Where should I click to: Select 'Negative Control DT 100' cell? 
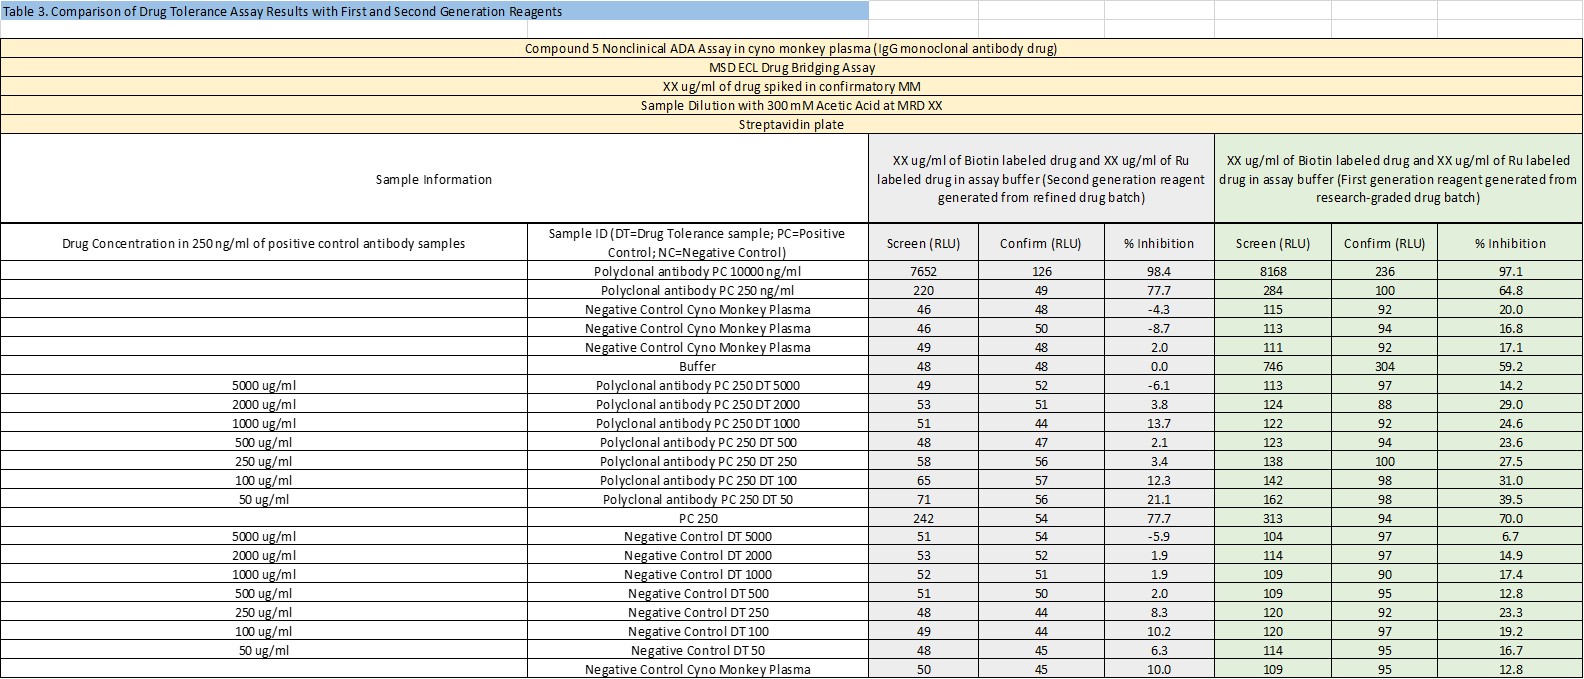(697, 632)
